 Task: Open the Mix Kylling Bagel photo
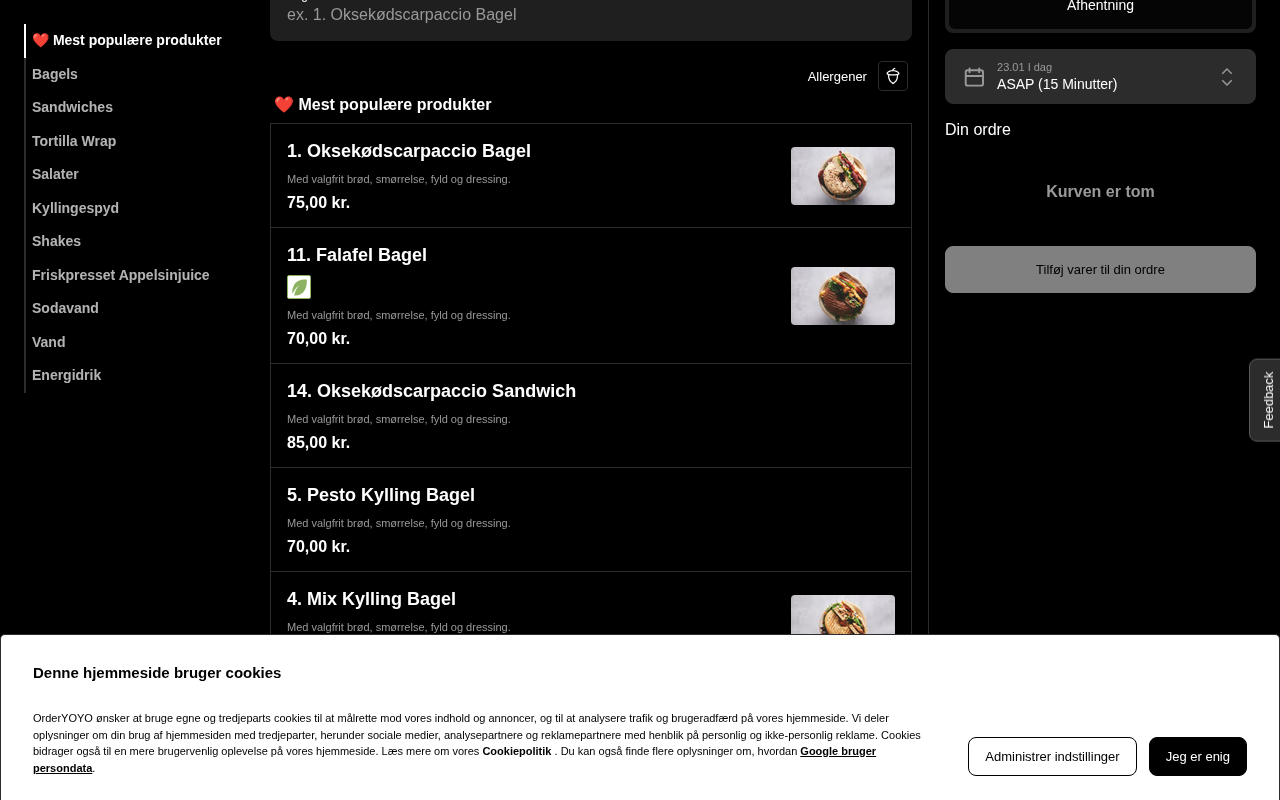click(x=843, y=615)
